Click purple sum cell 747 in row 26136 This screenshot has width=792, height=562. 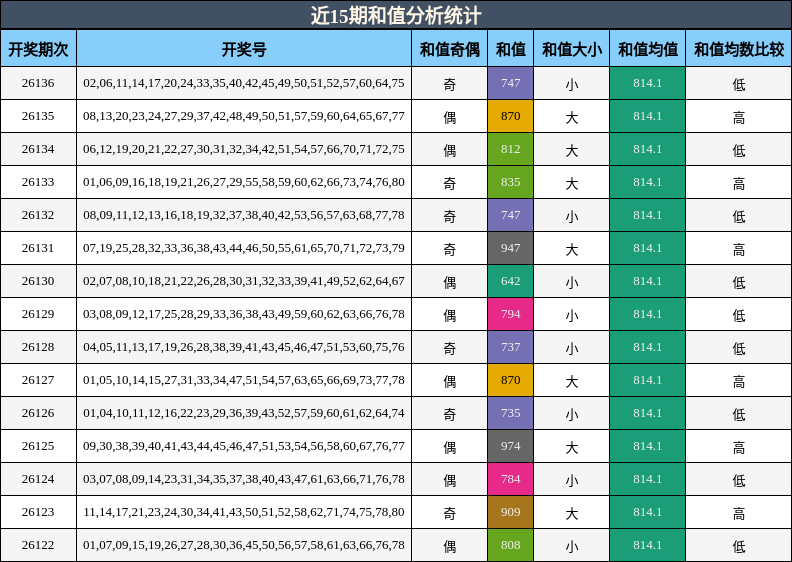click(511, 83)
